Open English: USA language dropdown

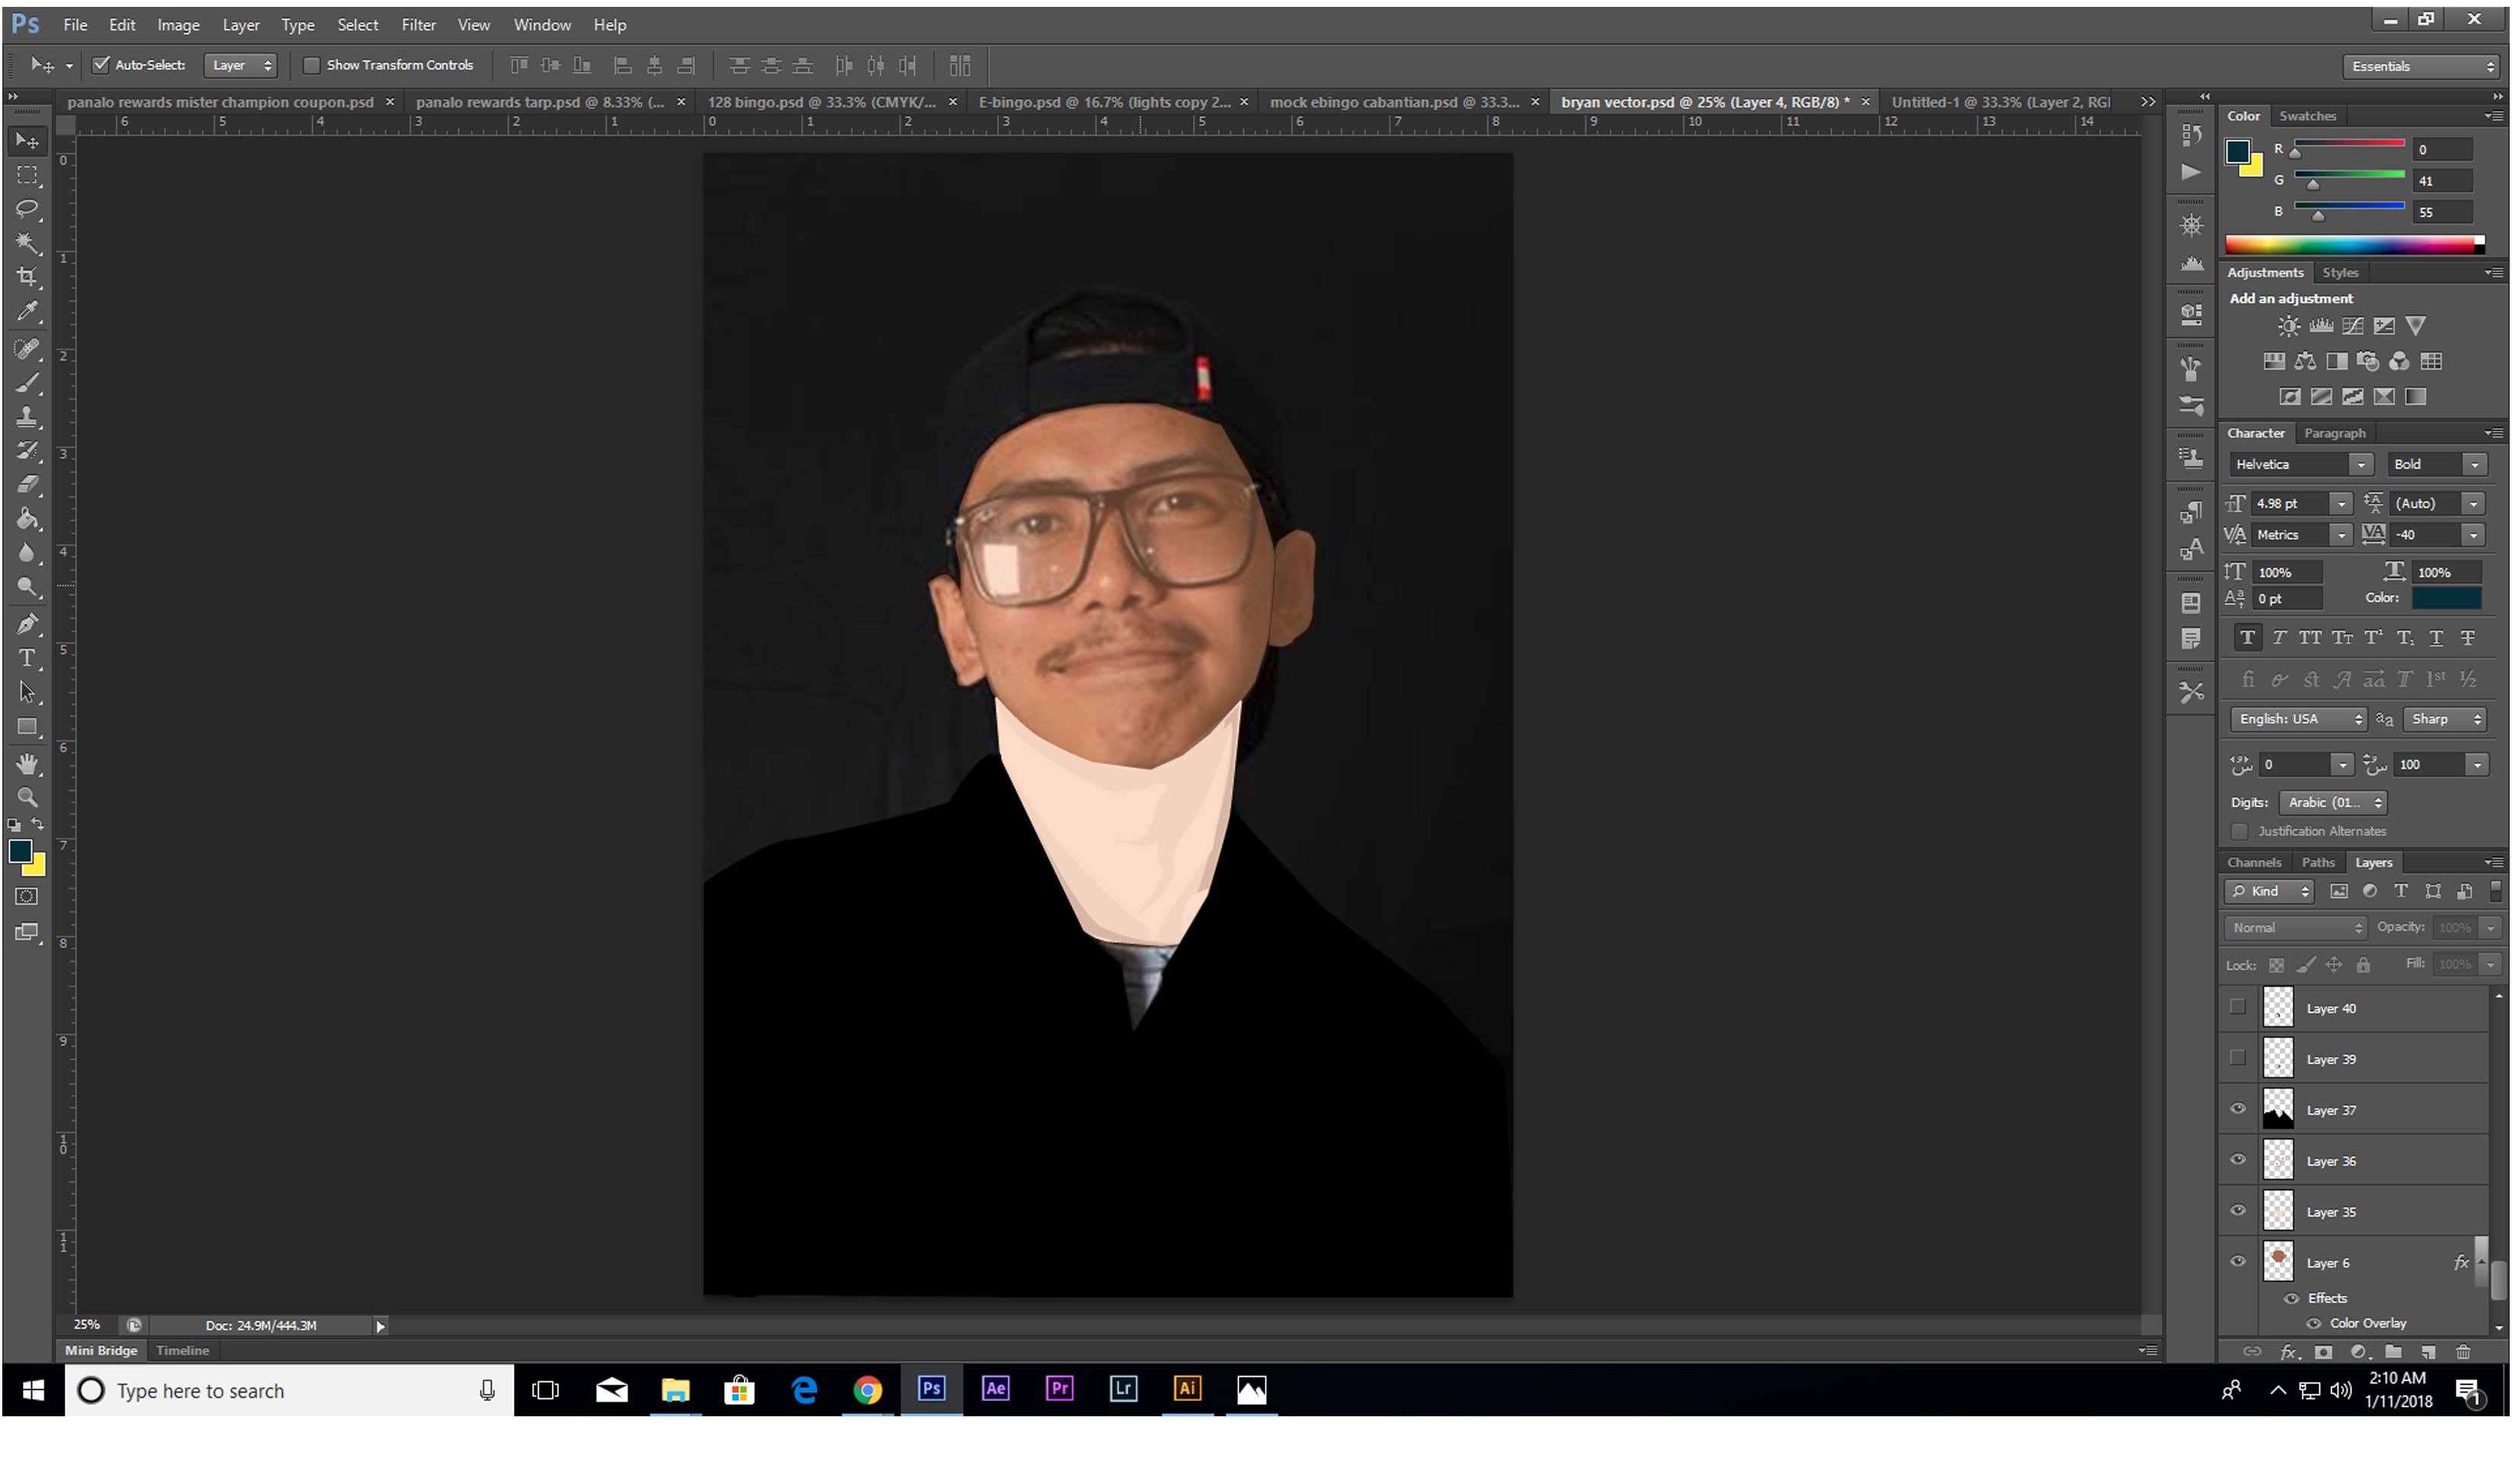2297,719
